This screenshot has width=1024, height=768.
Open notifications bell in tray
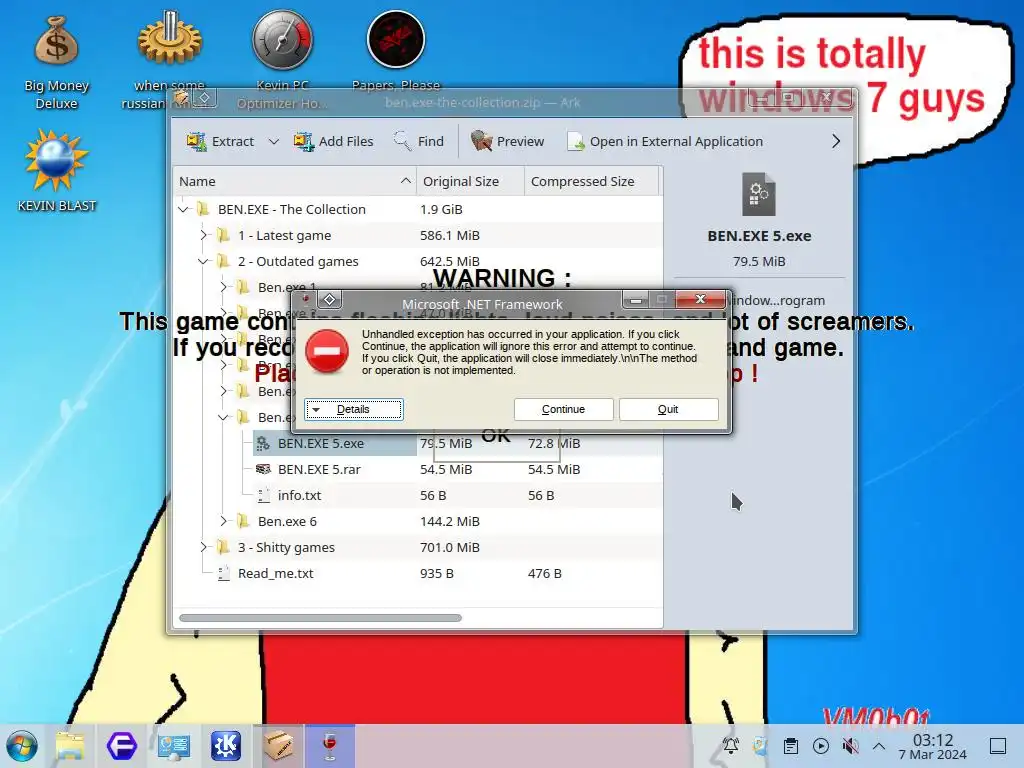coord(730,746)
